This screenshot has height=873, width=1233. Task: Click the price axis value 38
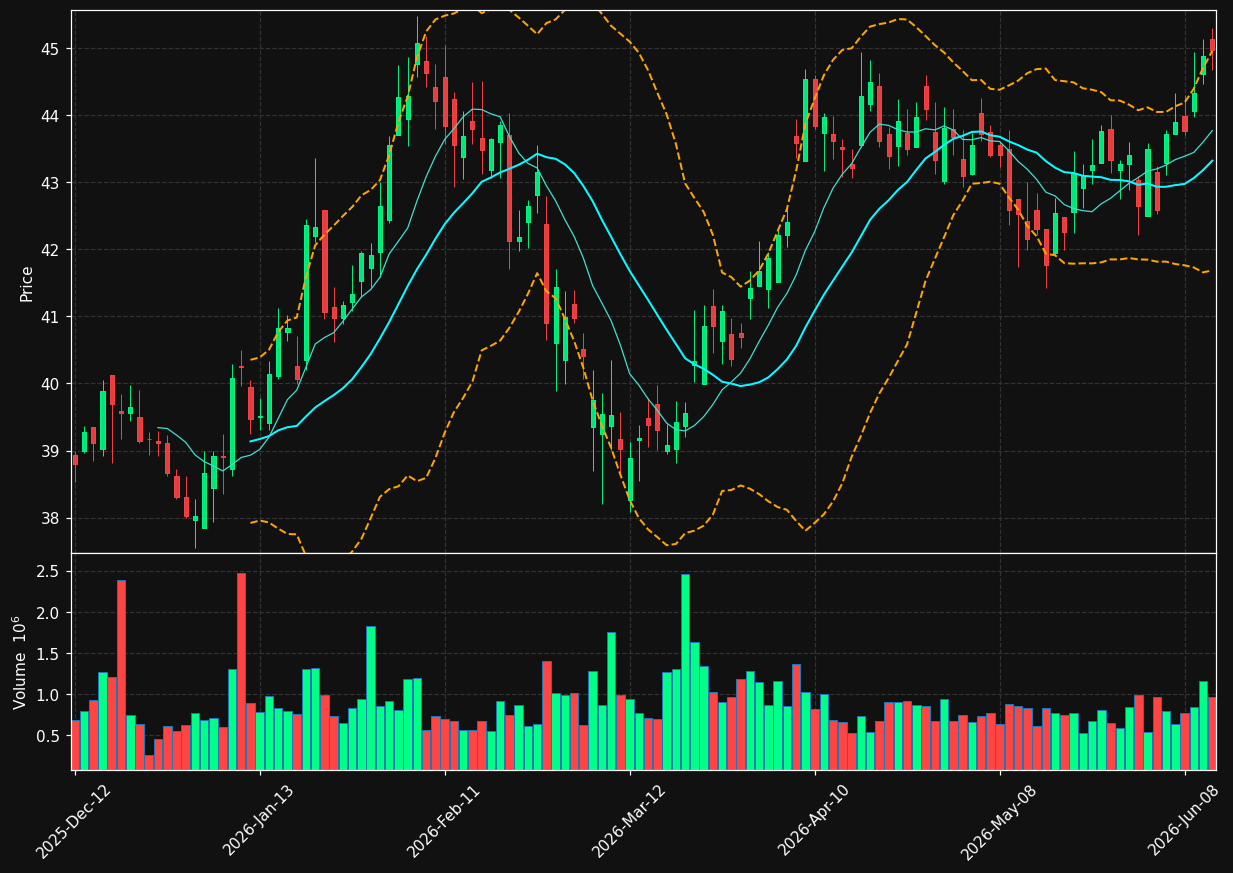pyautogui.click(x=52, y=518)
